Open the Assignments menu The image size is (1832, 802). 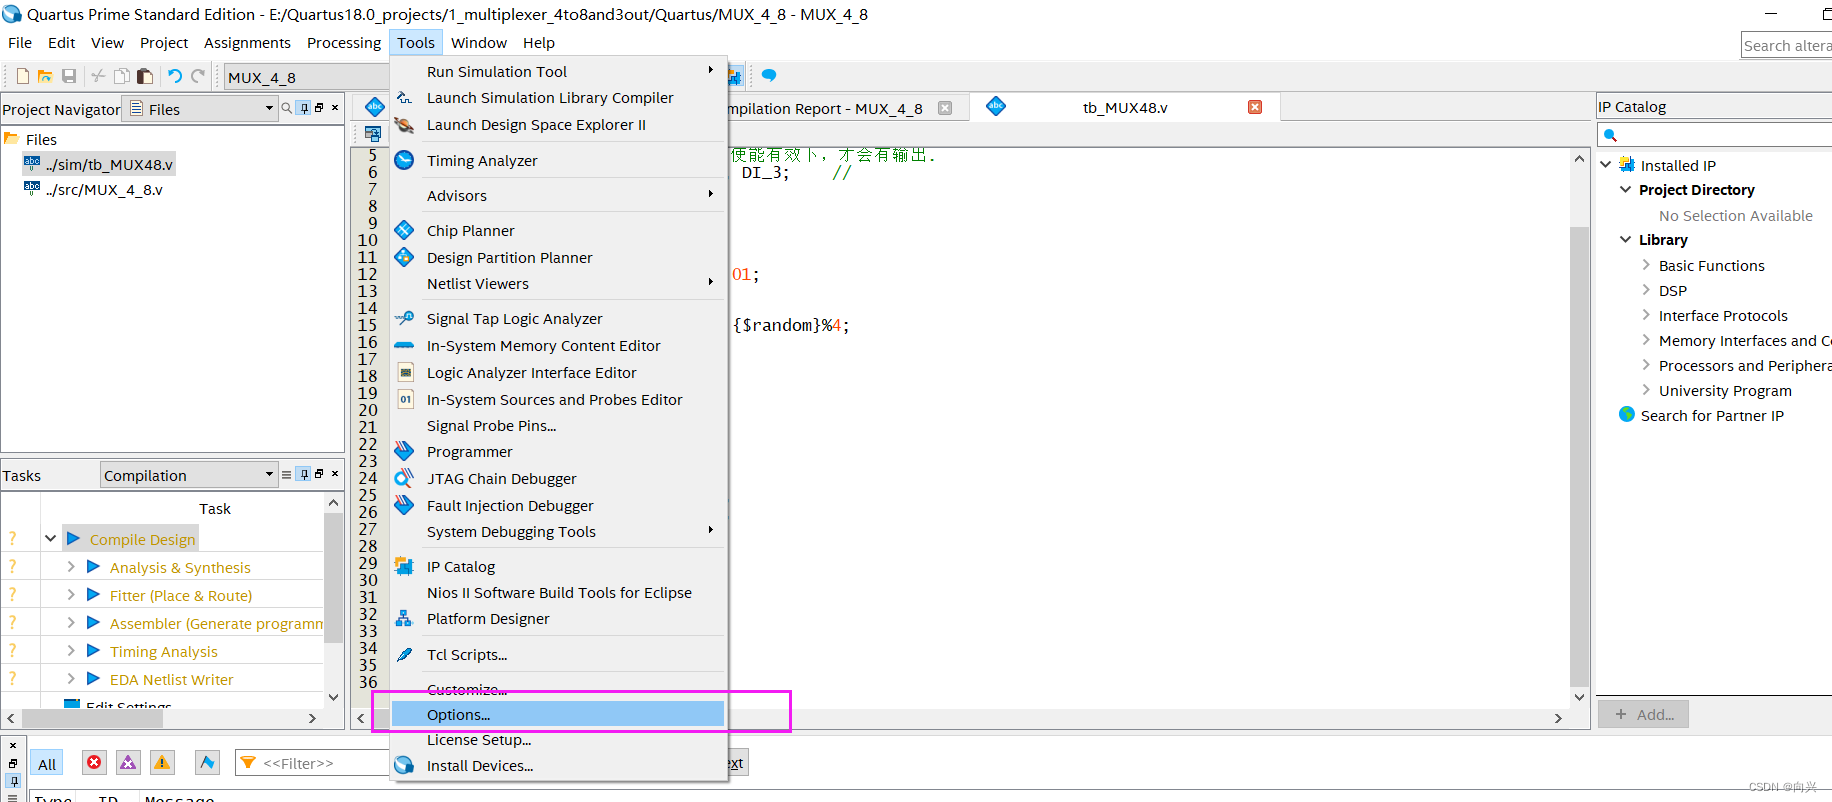[247, 43]
